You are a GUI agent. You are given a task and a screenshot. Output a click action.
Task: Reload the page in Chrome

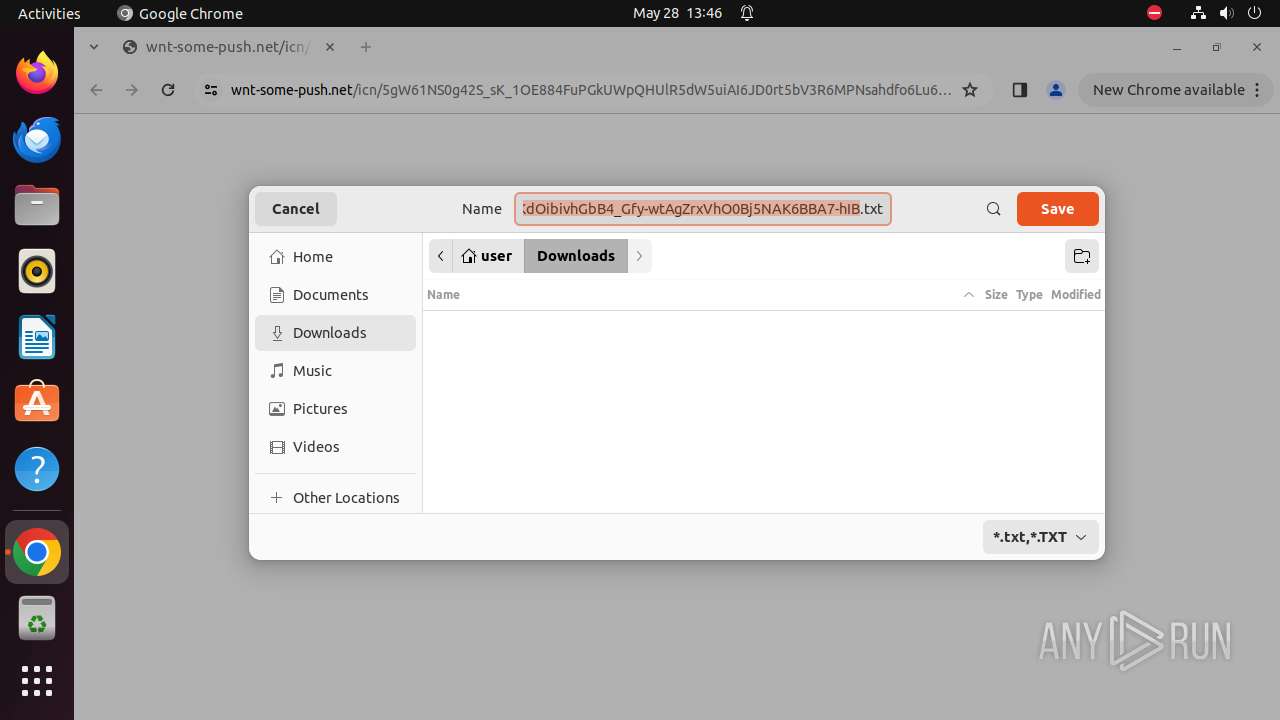click(x=168, y=90)
